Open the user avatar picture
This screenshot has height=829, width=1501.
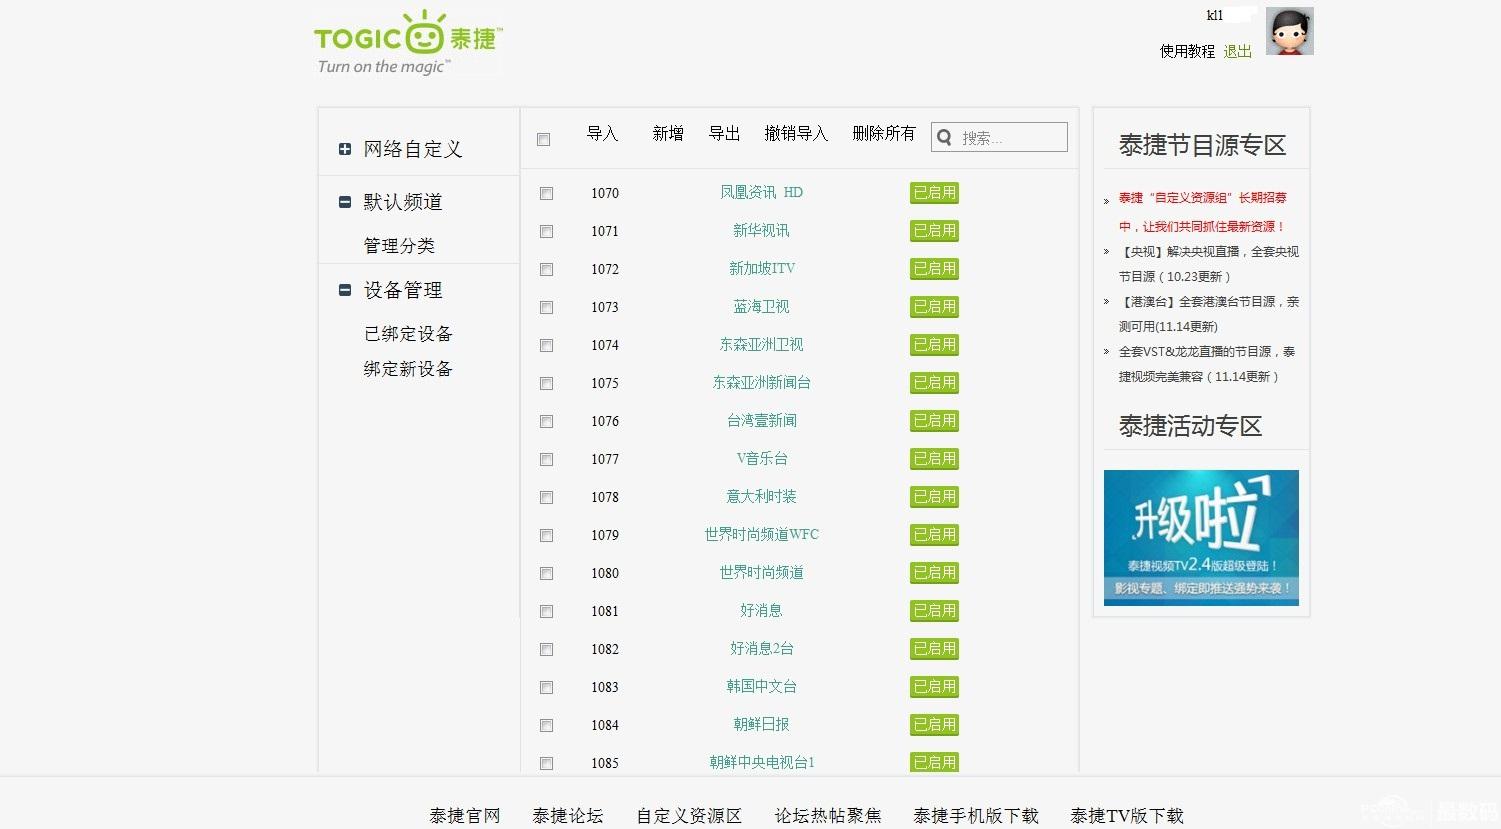point(1289,31)
